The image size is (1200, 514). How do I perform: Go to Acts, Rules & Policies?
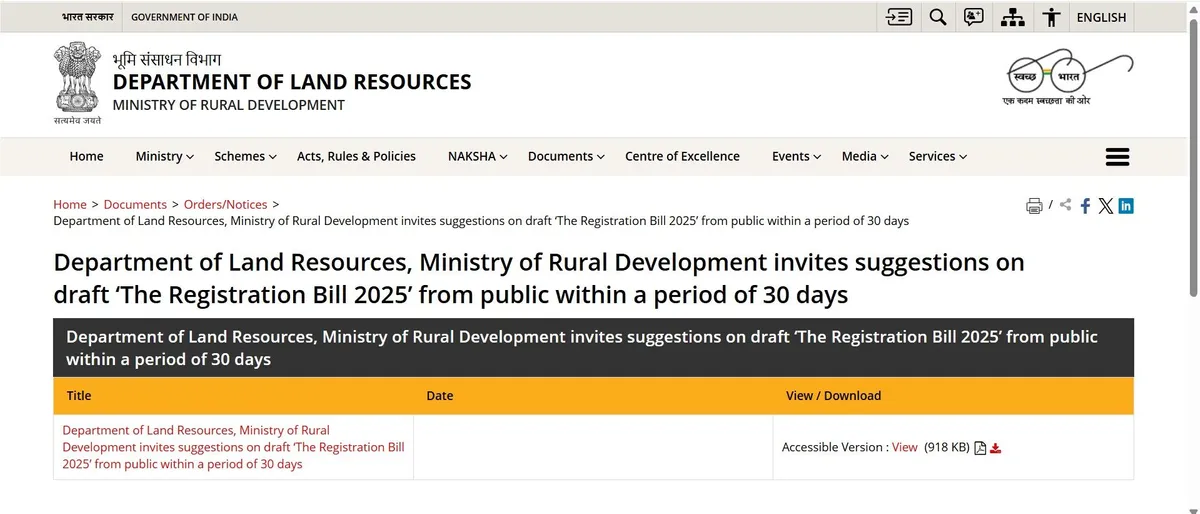[x=356, y=157]
